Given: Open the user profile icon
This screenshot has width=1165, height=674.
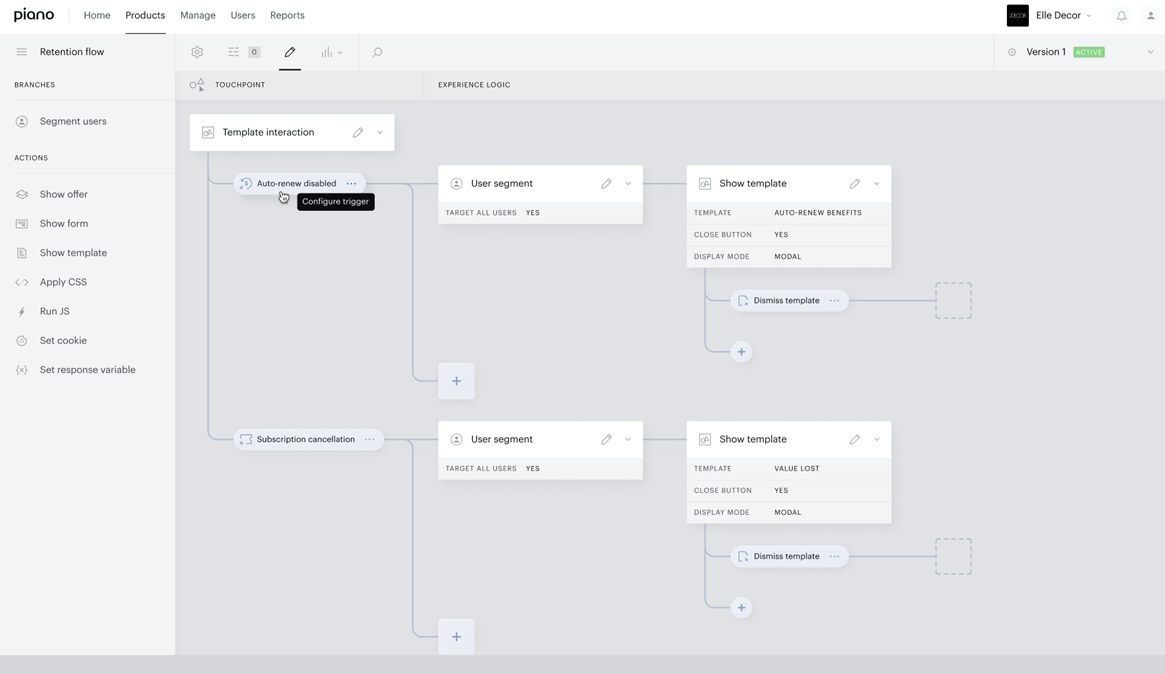Looking at the screenshot, I should [x=1150, y=16].
